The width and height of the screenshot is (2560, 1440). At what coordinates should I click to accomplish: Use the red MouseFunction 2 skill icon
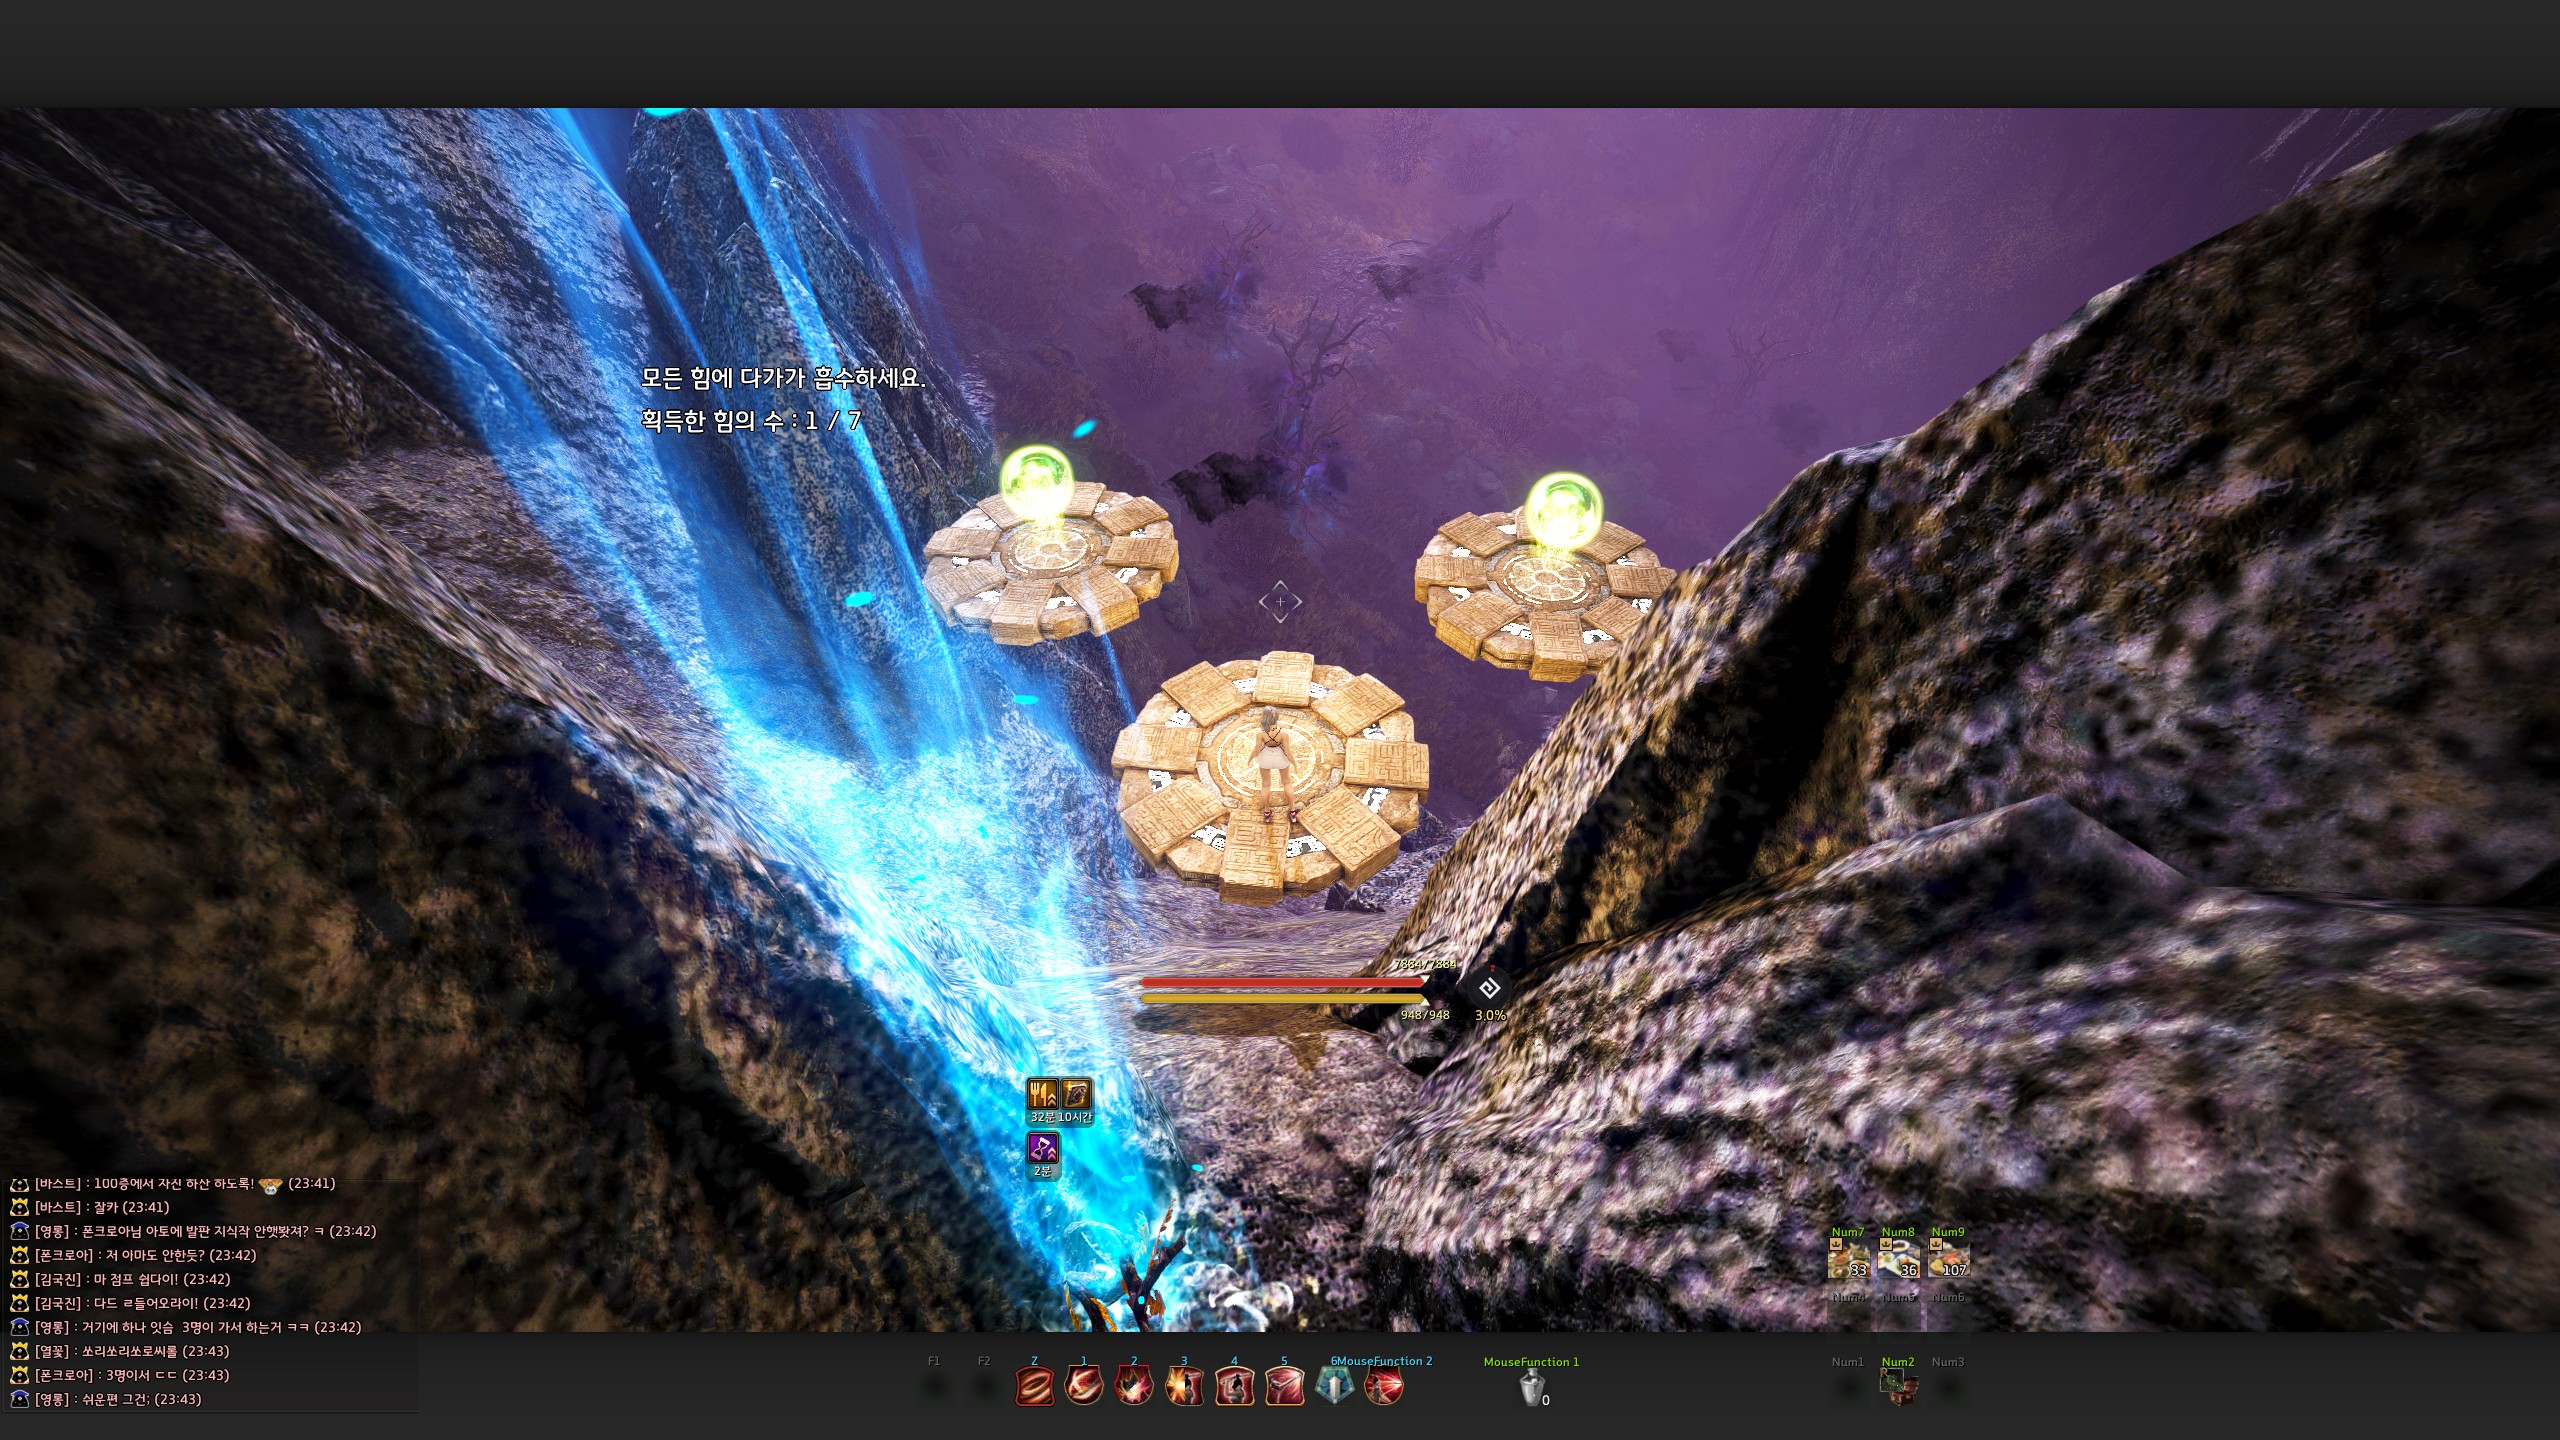1384,1386
